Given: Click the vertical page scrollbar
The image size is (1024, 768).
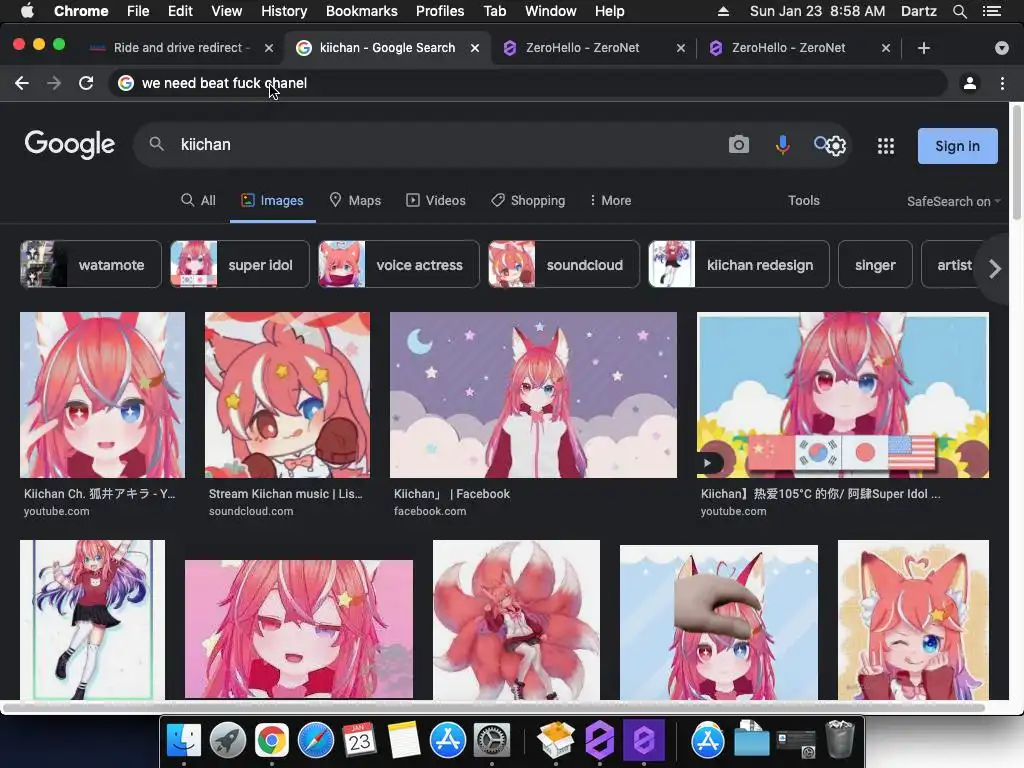Looking at the screenshot, I should tap(1016, 163).
